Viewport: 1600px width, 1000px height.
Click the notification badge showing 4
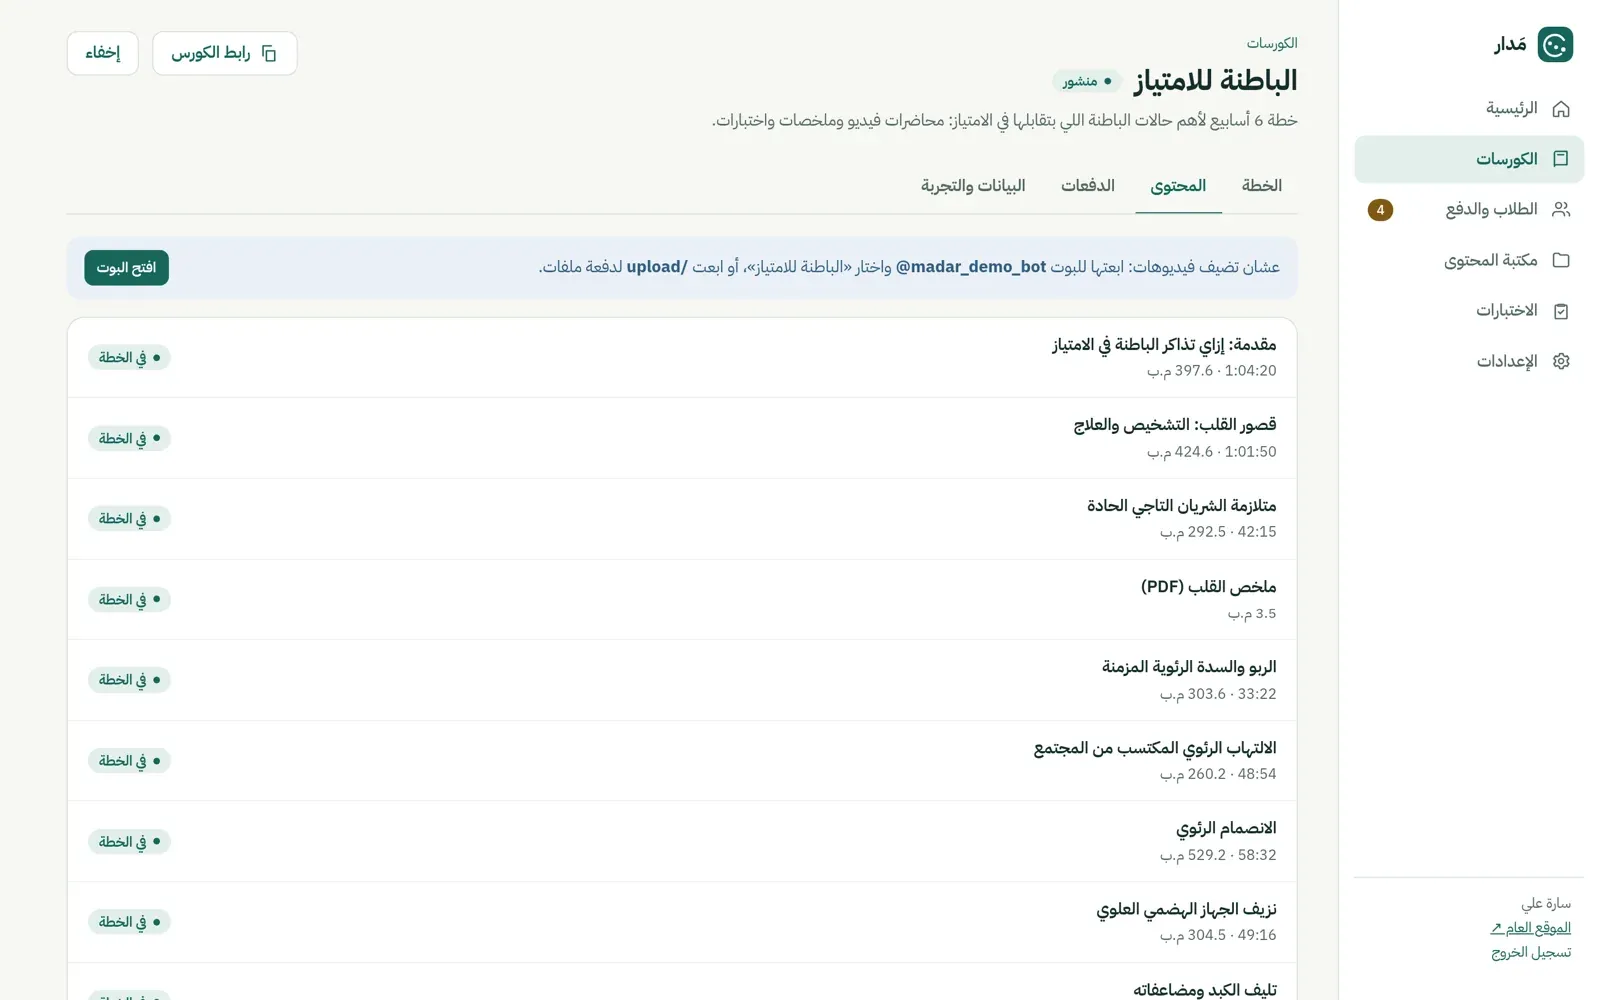1380,210
